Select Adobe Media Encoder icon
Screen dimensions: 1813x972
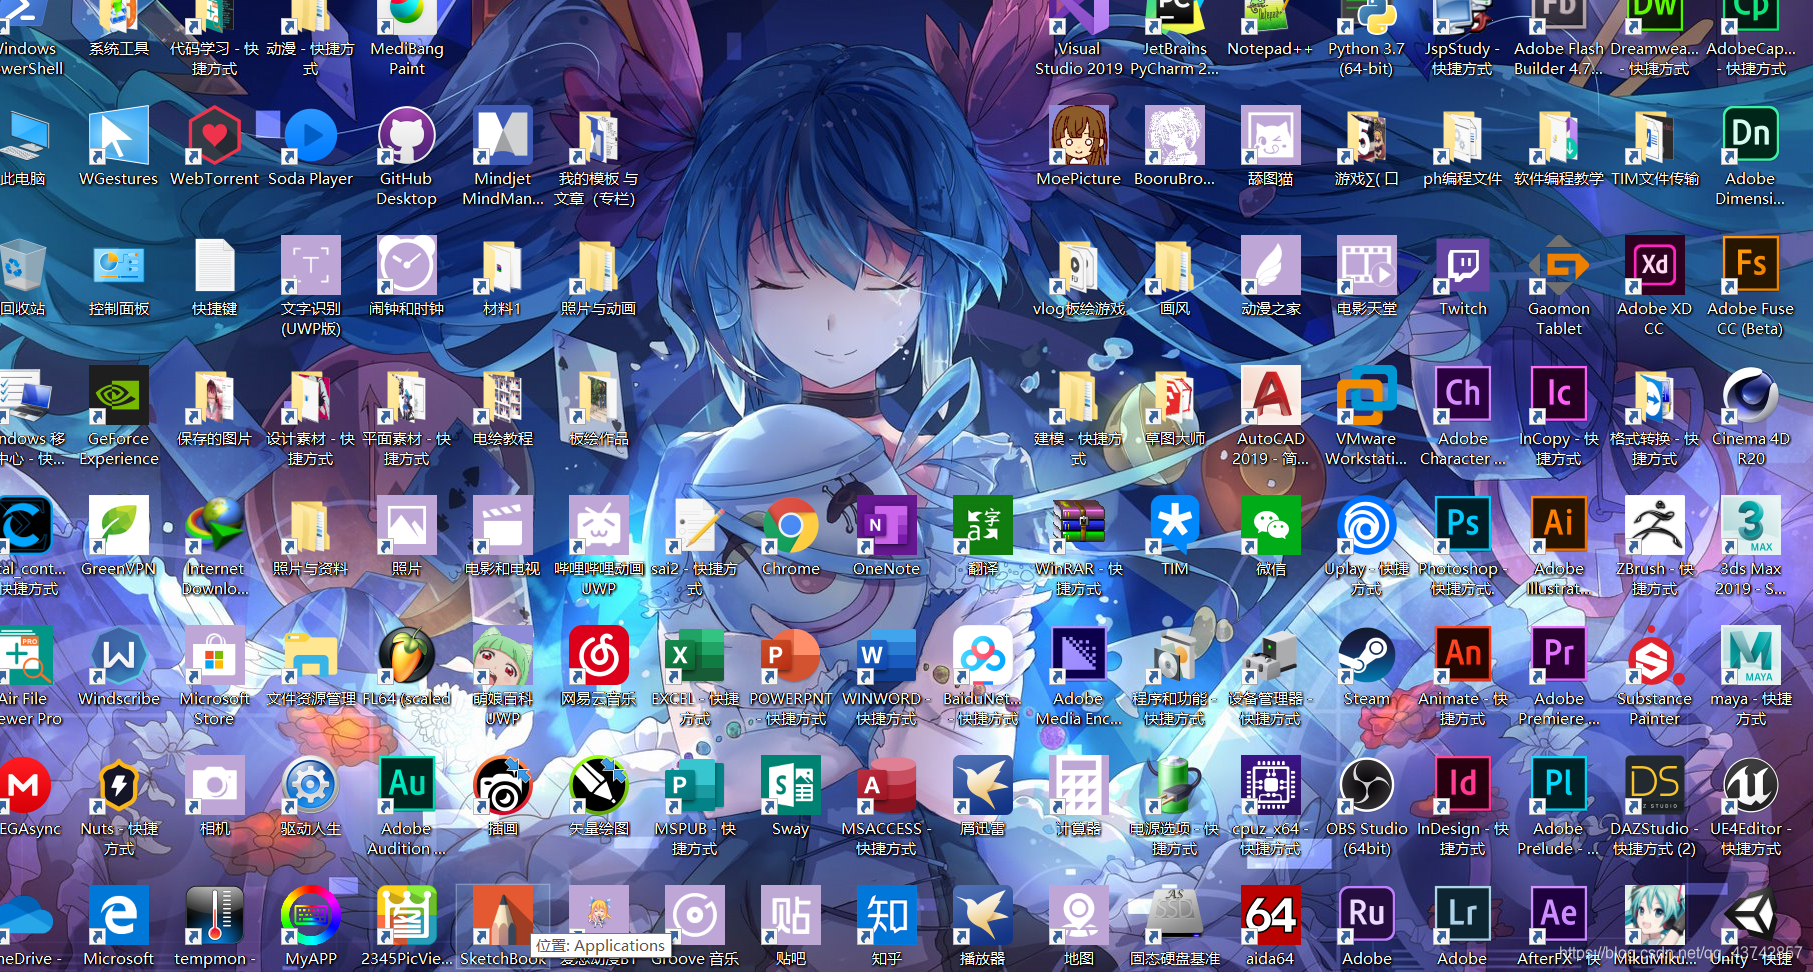(1078, 656)
